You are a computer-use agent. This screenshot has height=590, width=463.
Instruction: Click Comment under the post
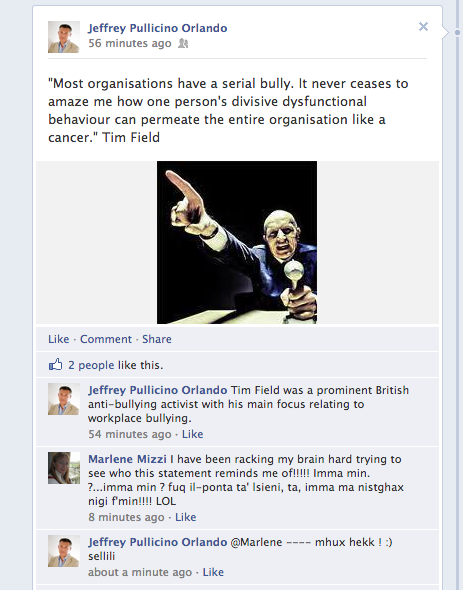(106, 339)
